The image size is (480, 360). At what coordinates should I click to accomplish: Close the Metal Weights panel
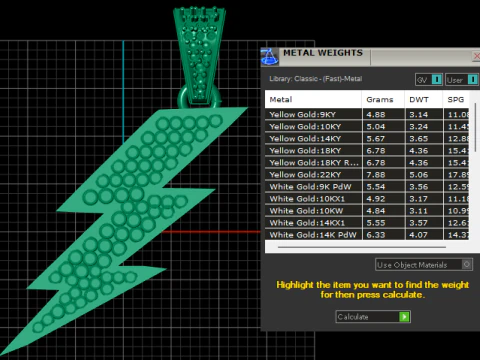477,56
